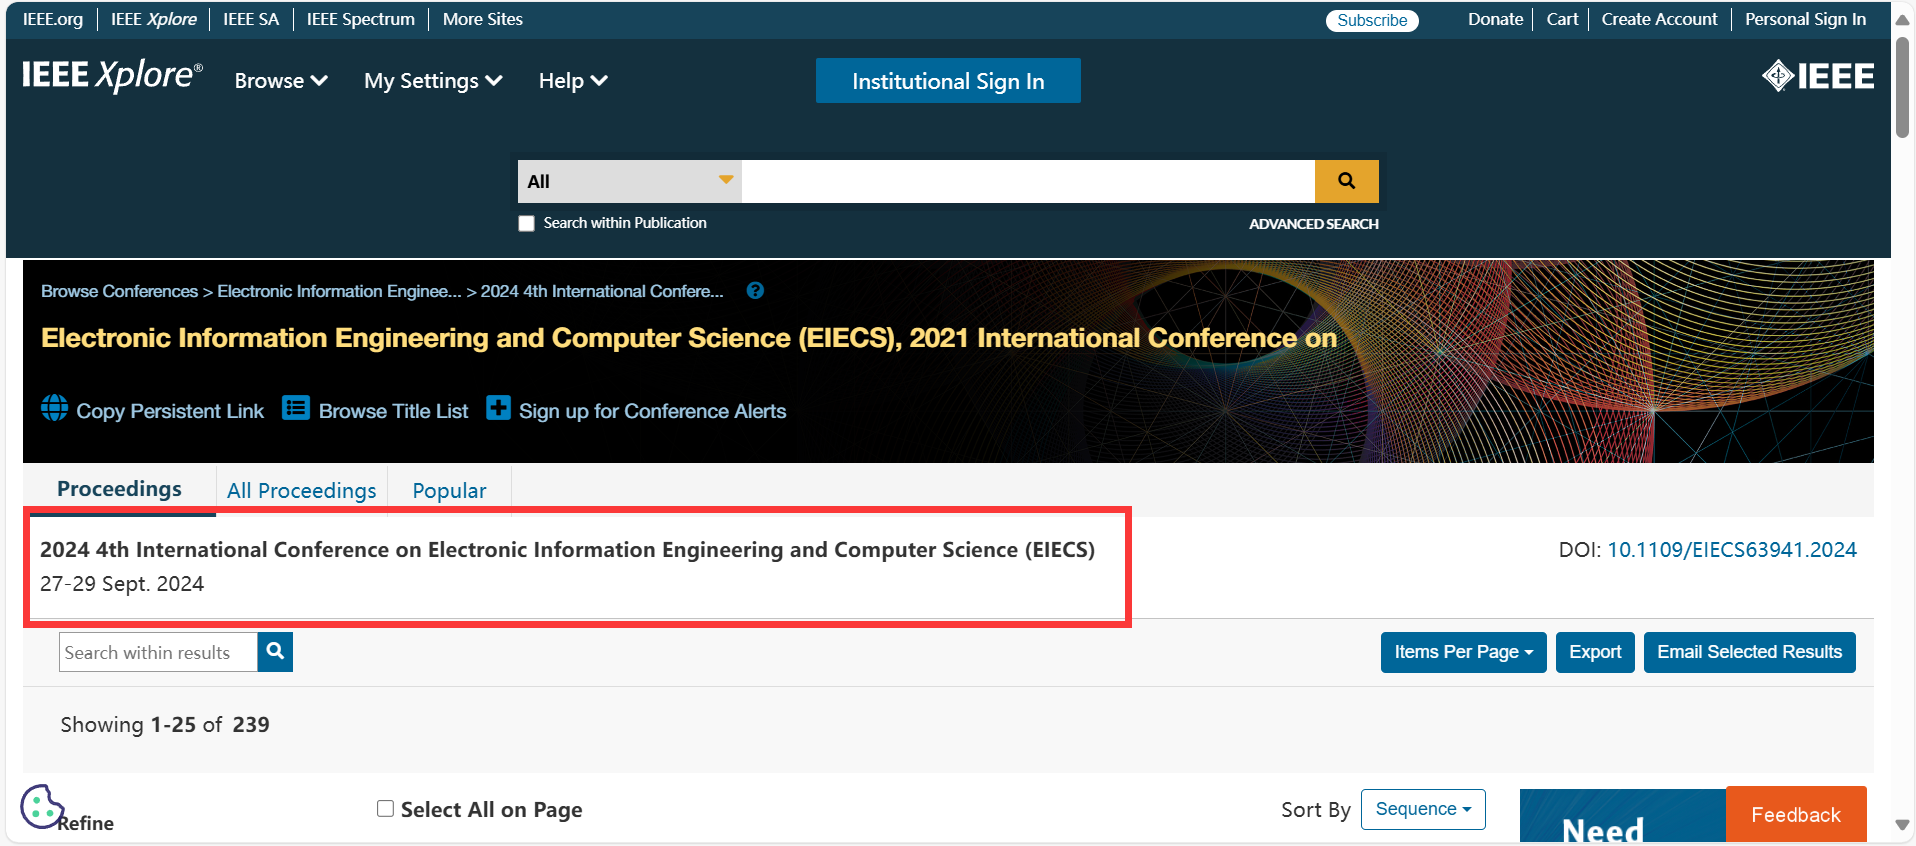1916x846 pixels.
Task: Open Items Per Page dropdown
Action: pos(1464,652)
